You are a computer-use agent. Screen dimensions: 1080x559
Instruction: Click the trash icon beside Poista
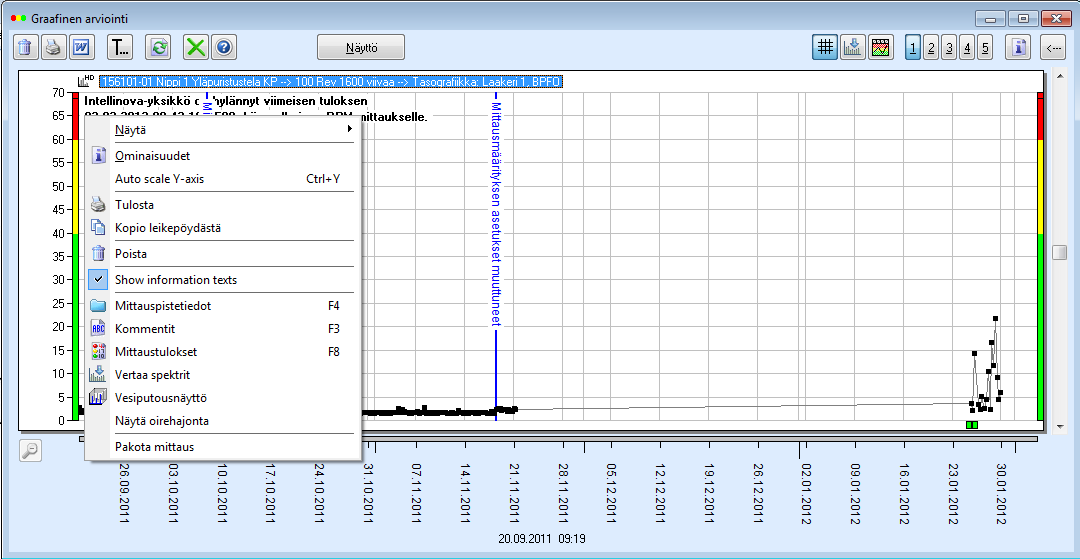coord(98,253)
